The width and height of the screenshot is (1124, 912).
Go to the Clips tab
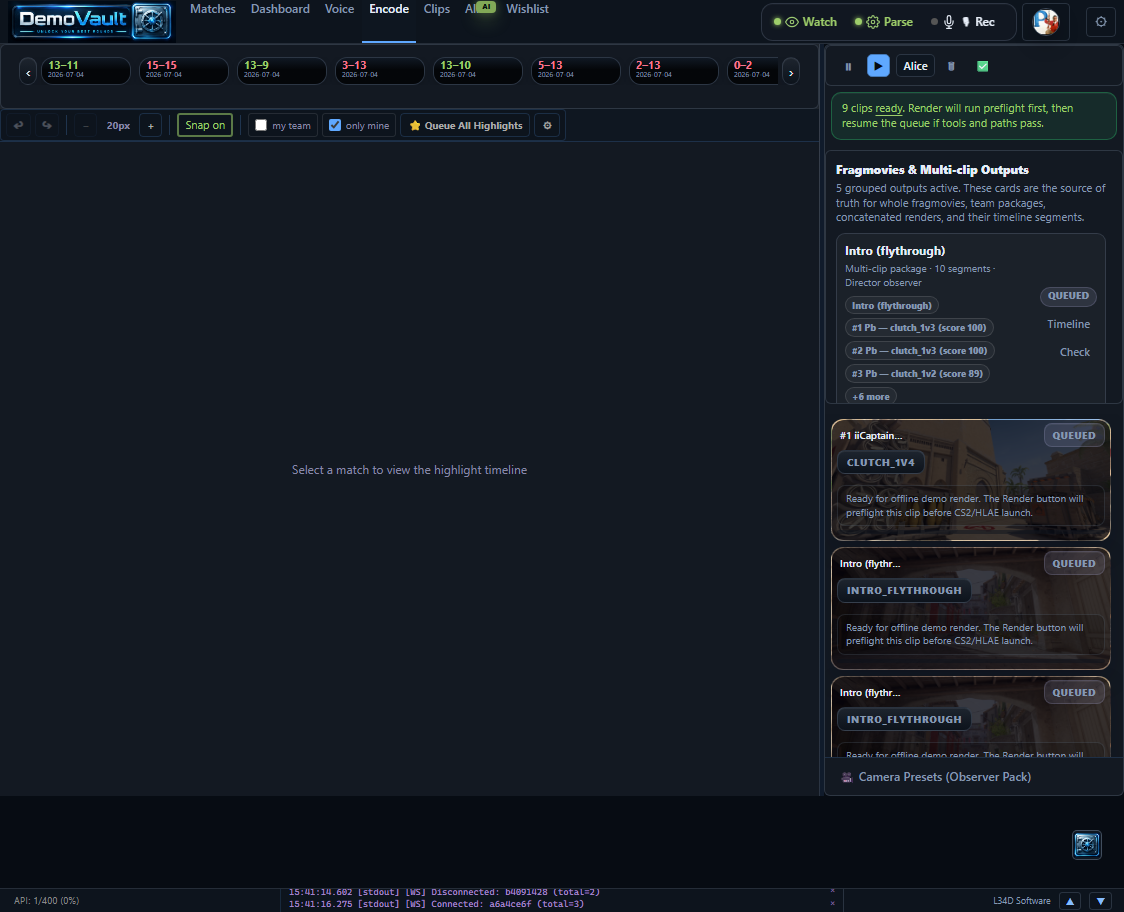point(437,9)
